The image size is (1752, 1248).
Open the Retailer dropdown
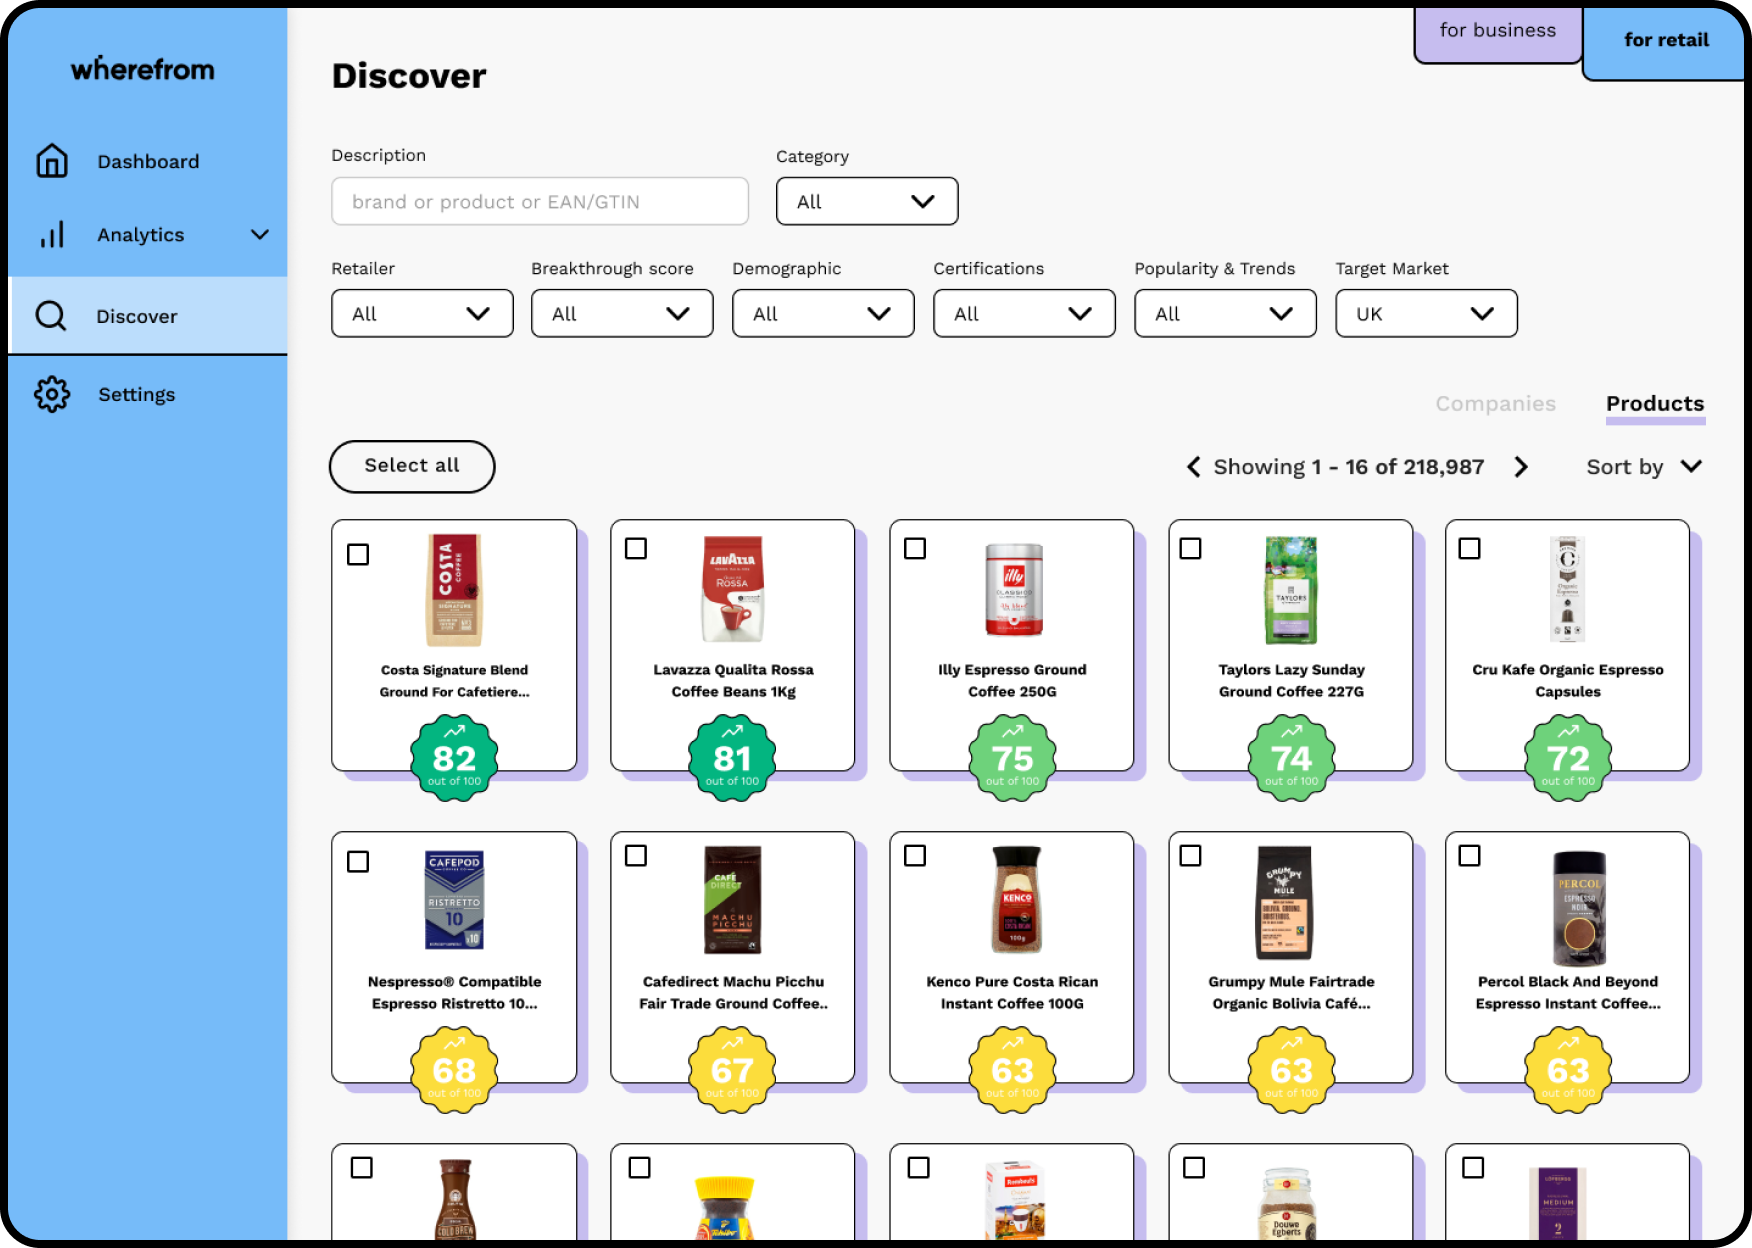422,313
